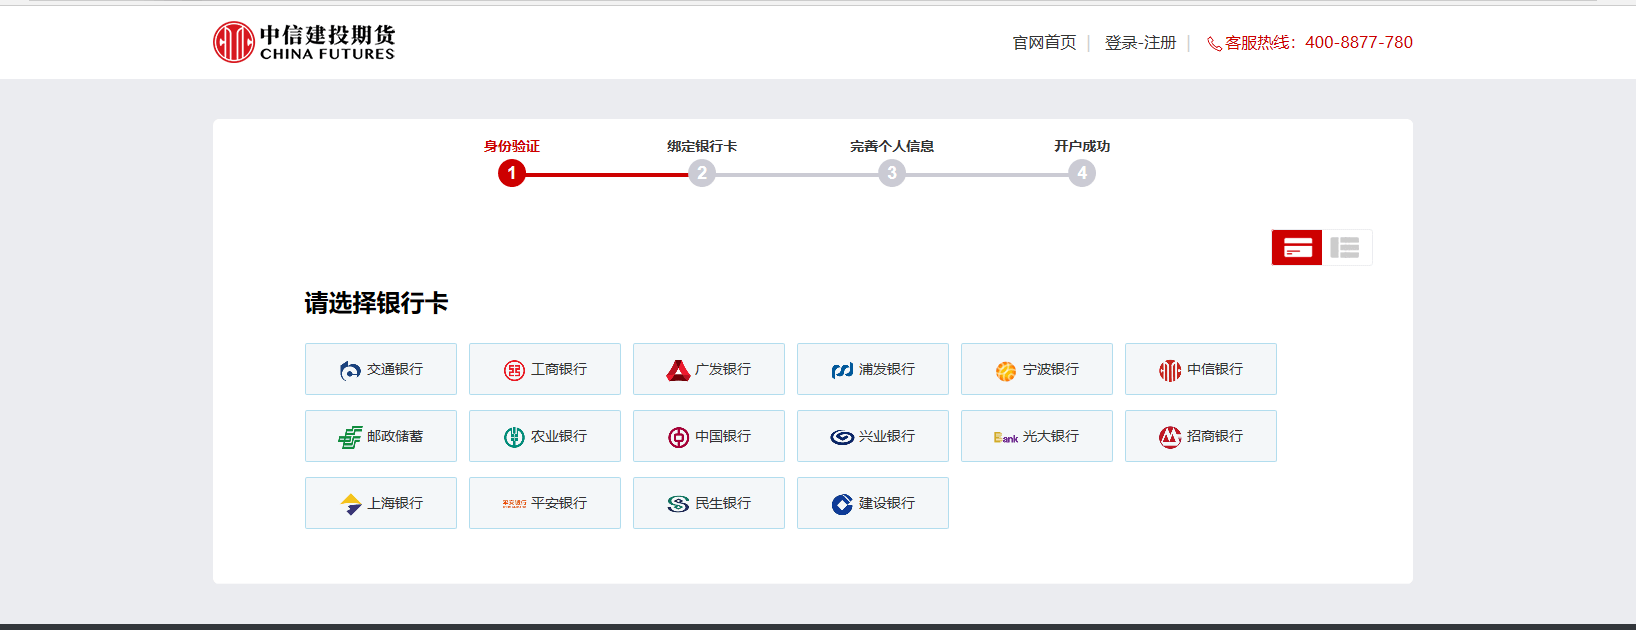
Task: Select 平安银行 bank card
Action: (545, 503)
